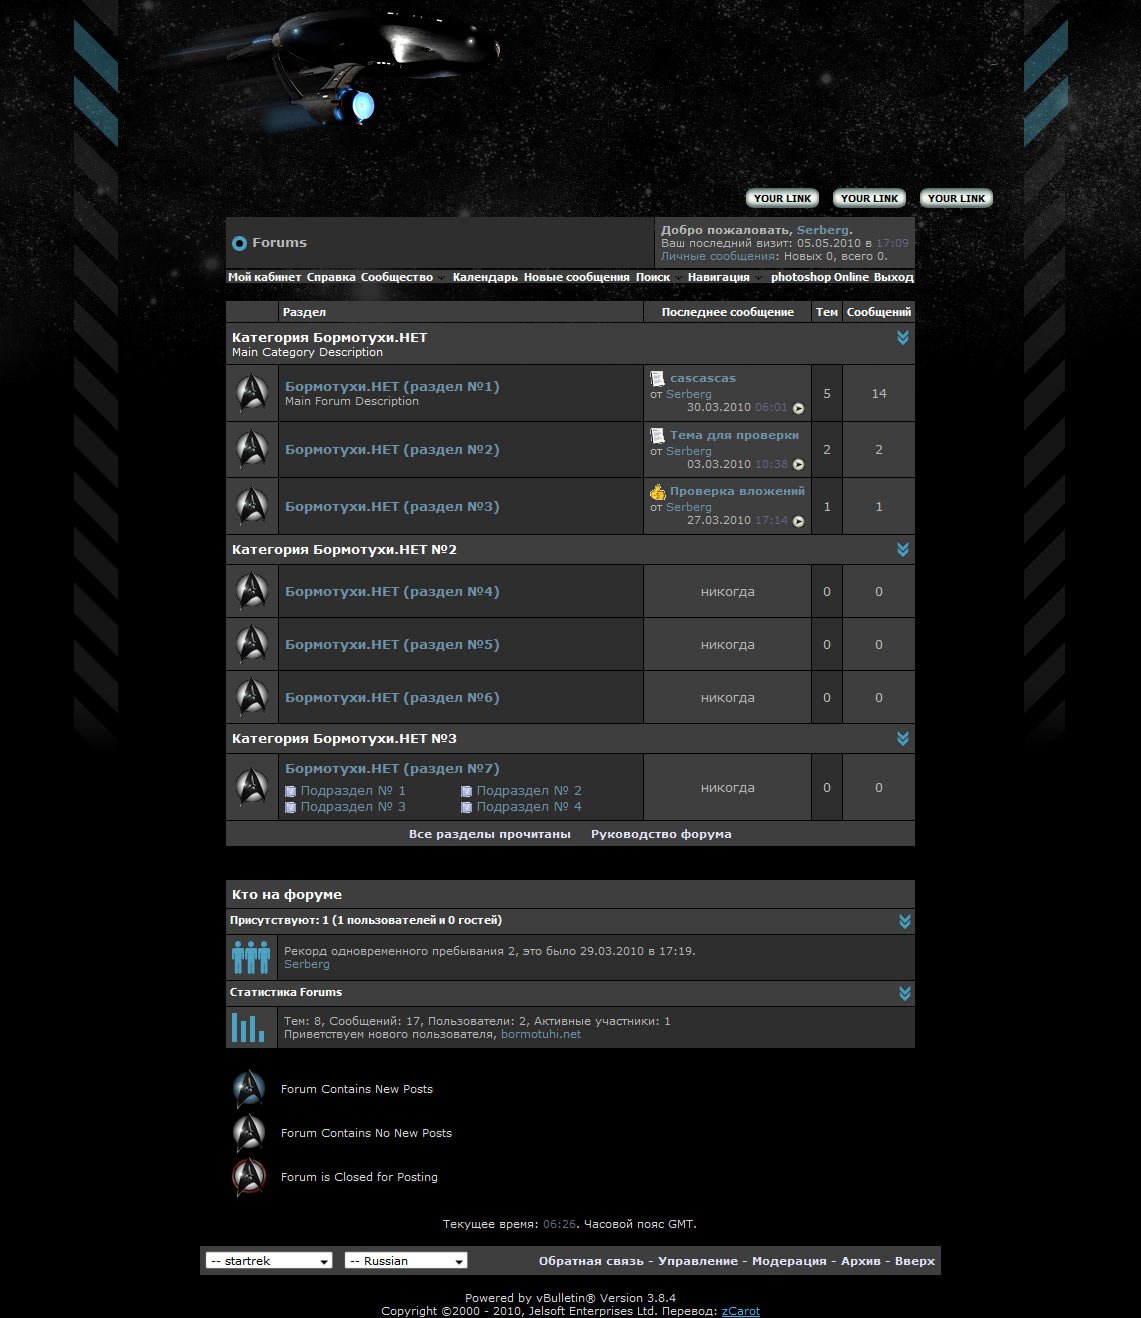Screen dimensions: 1141x1318
Task: Open the Сообщество dropdown menu
Action: [403, 277]
